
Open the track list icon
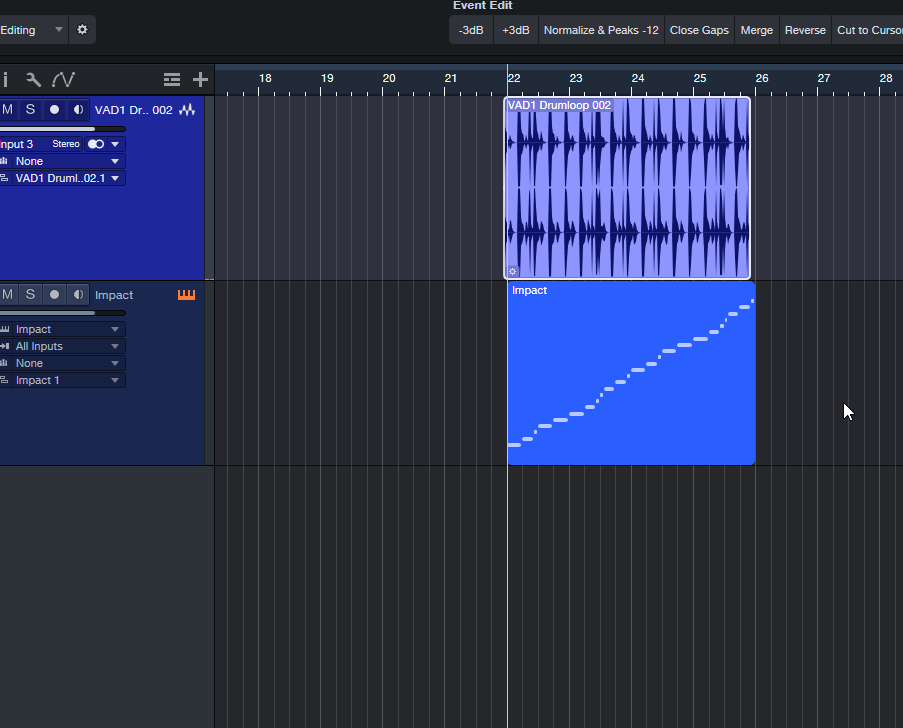(172, 80)
